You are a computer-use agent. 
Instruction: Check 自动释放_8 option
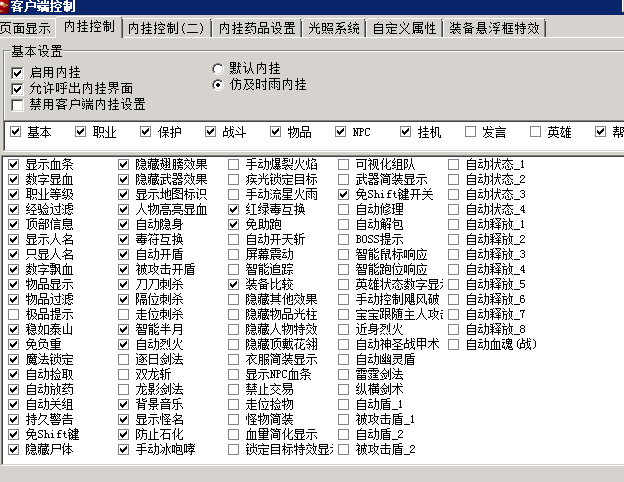click(x=453, y=330)
